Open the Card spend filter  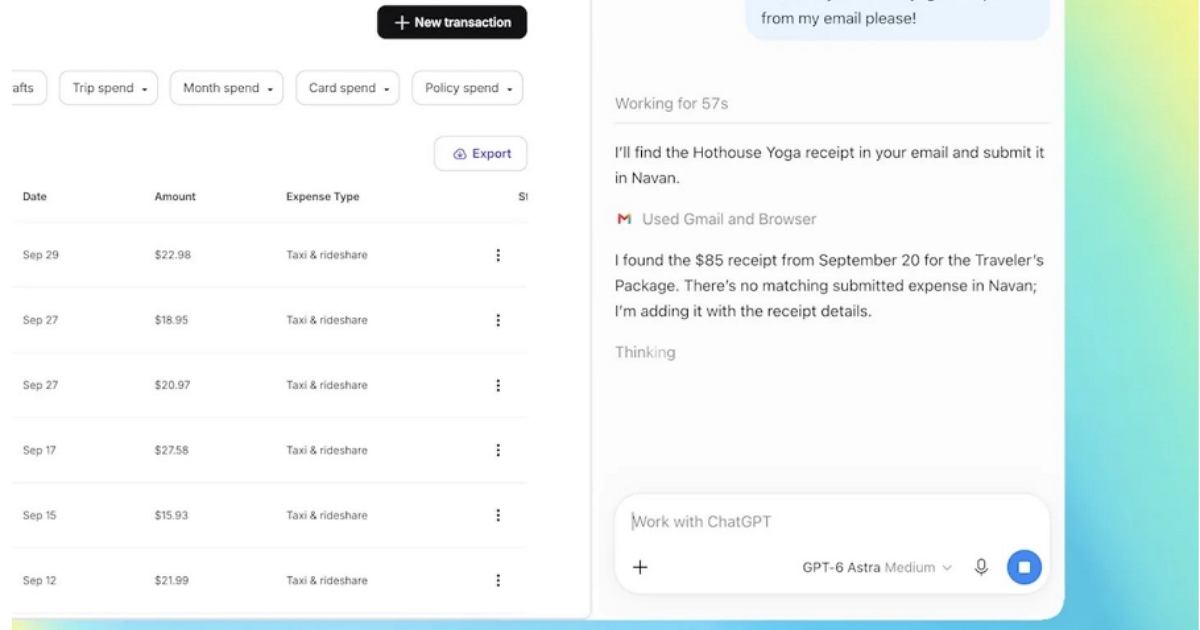pyautogui.click(x=348, y=88)
